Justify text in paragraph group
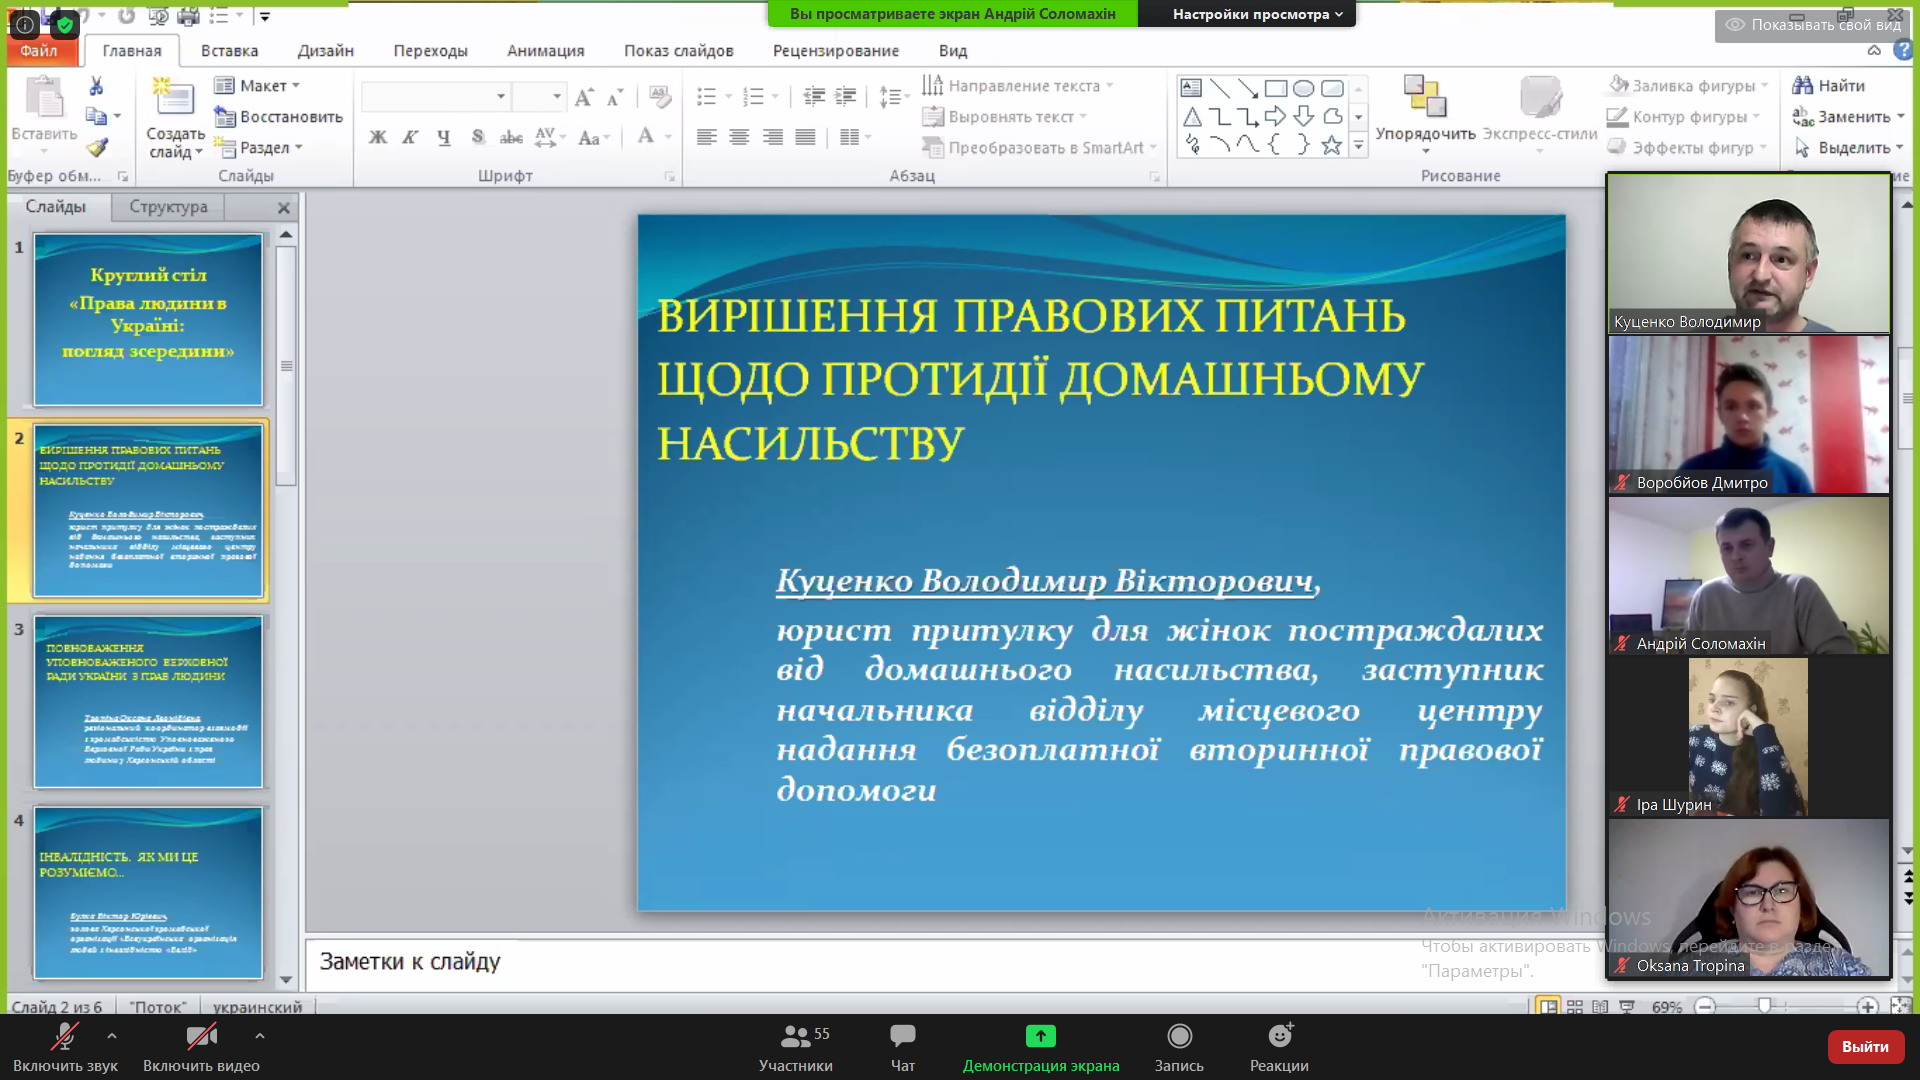Screen dimensions: 1920x1080 [805, 137]
